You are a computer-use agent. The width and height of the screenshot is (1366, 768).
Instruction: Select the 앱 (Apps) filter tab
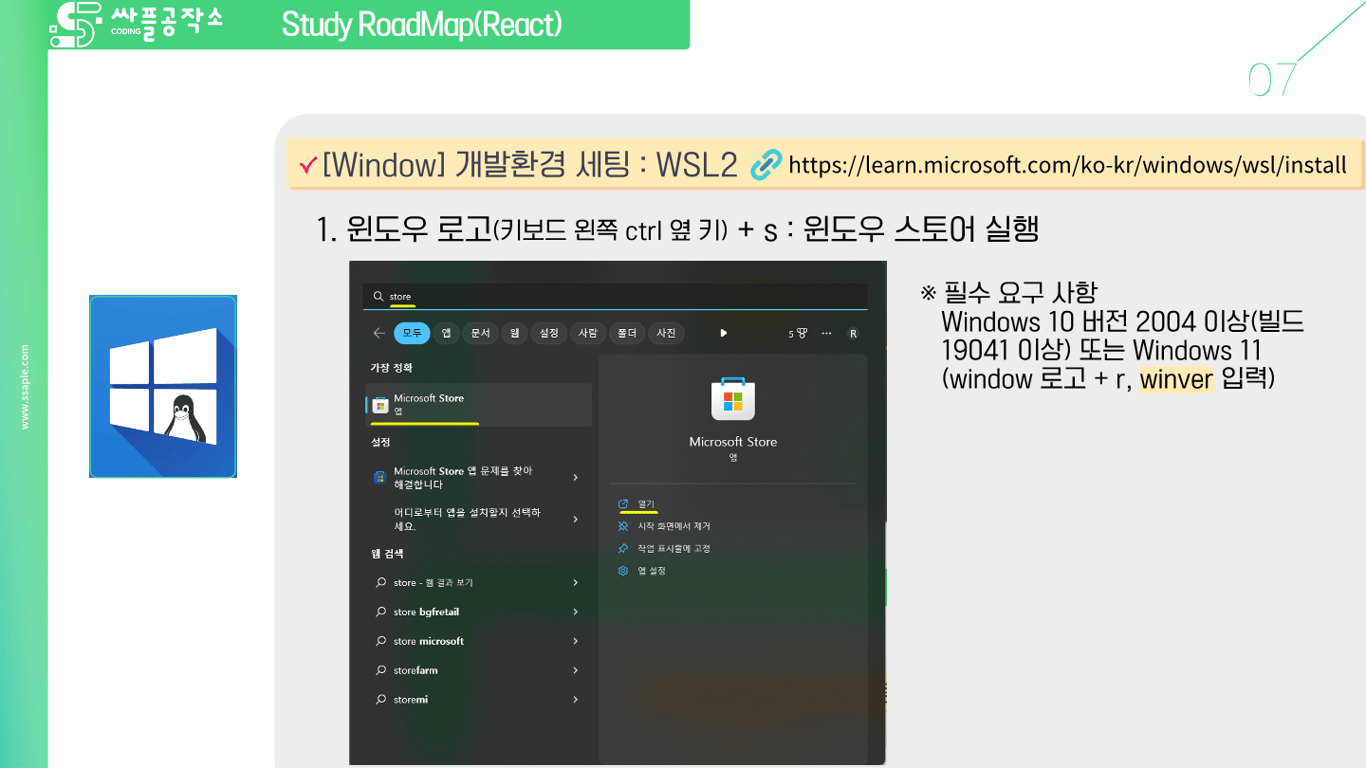point(447,333)
